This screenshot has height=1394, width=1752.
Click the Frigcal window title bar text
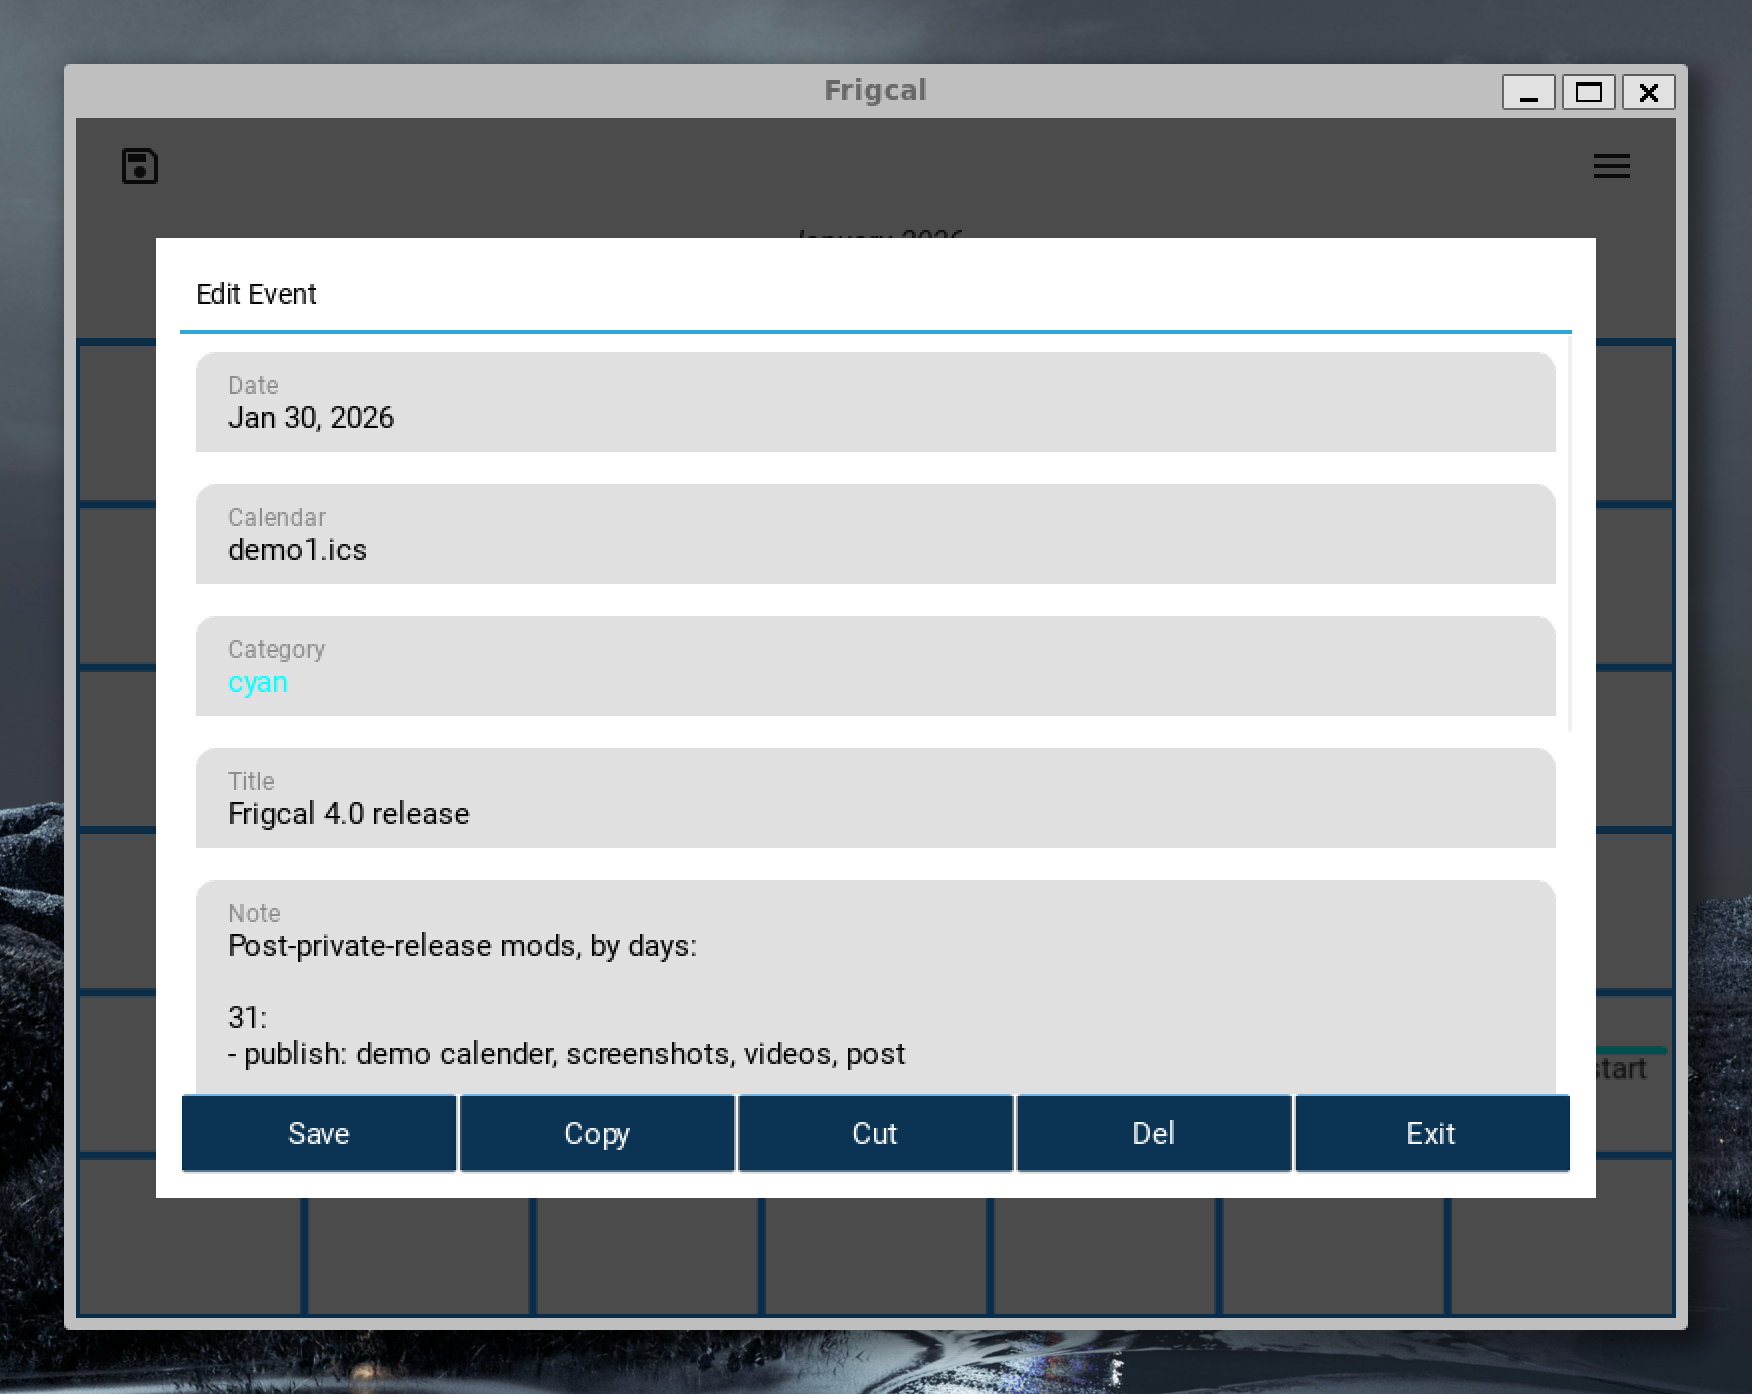click(875, 91)
